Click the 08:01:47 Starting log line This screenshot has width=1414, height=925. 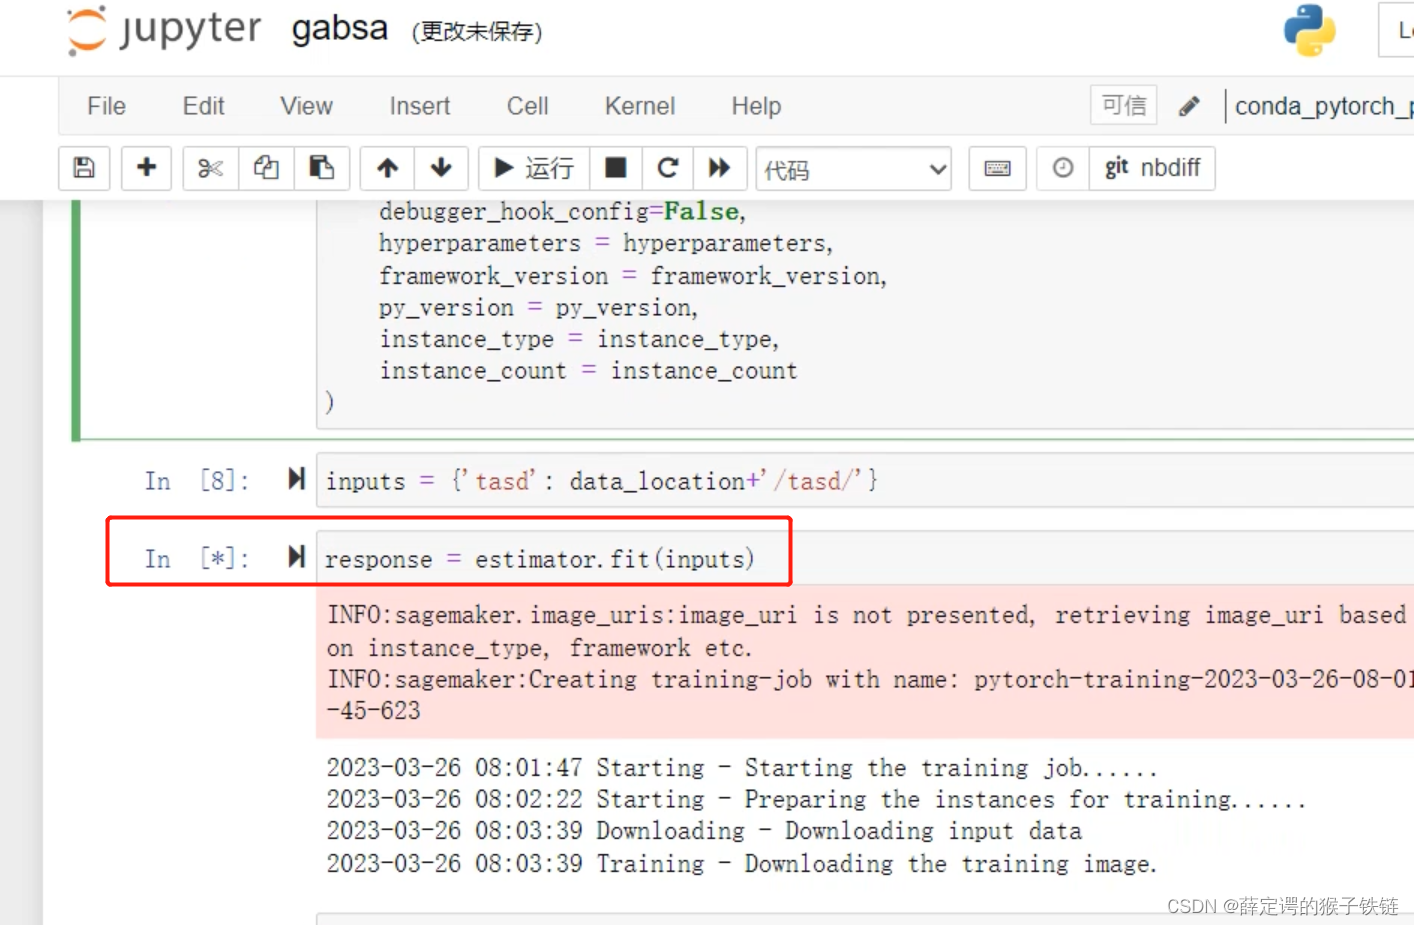[x=741, y=768]
